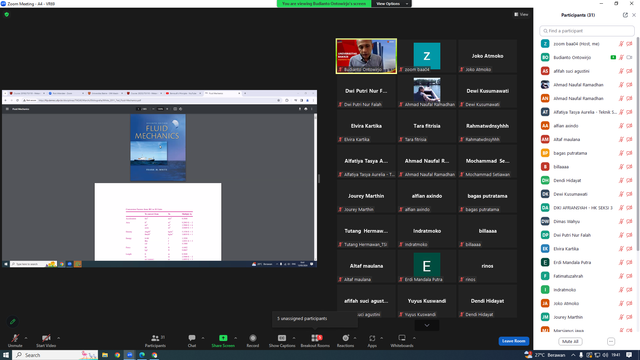The height and width of the screenshot is (360, 640).
Task: Expand captions options arrow beside Show Captions
Action: 294,338
